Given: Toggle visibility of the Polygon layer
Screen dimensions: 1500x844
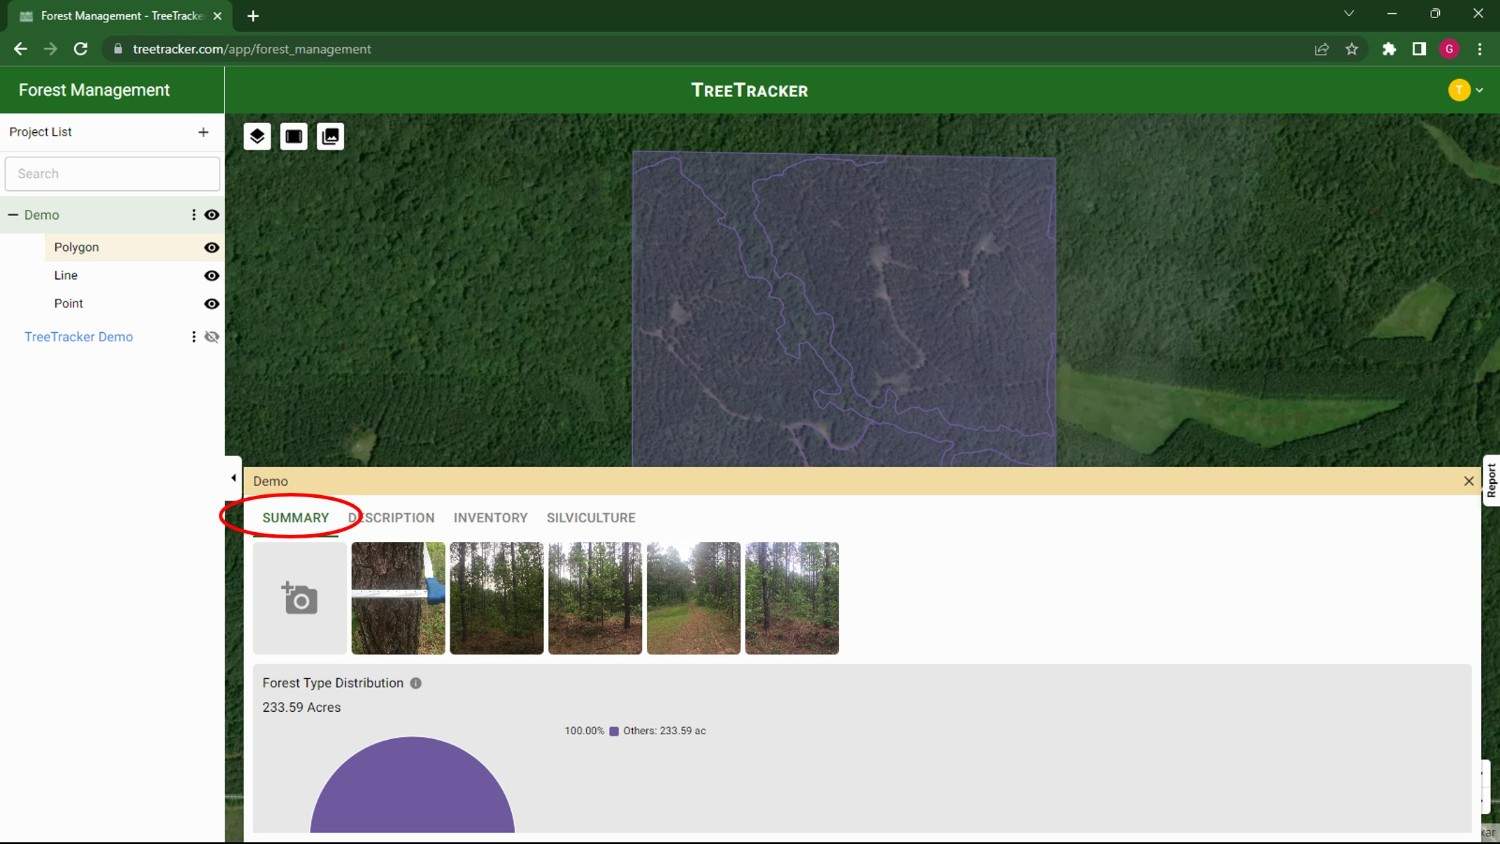Looking at the screenshot, I should point(211,247).
